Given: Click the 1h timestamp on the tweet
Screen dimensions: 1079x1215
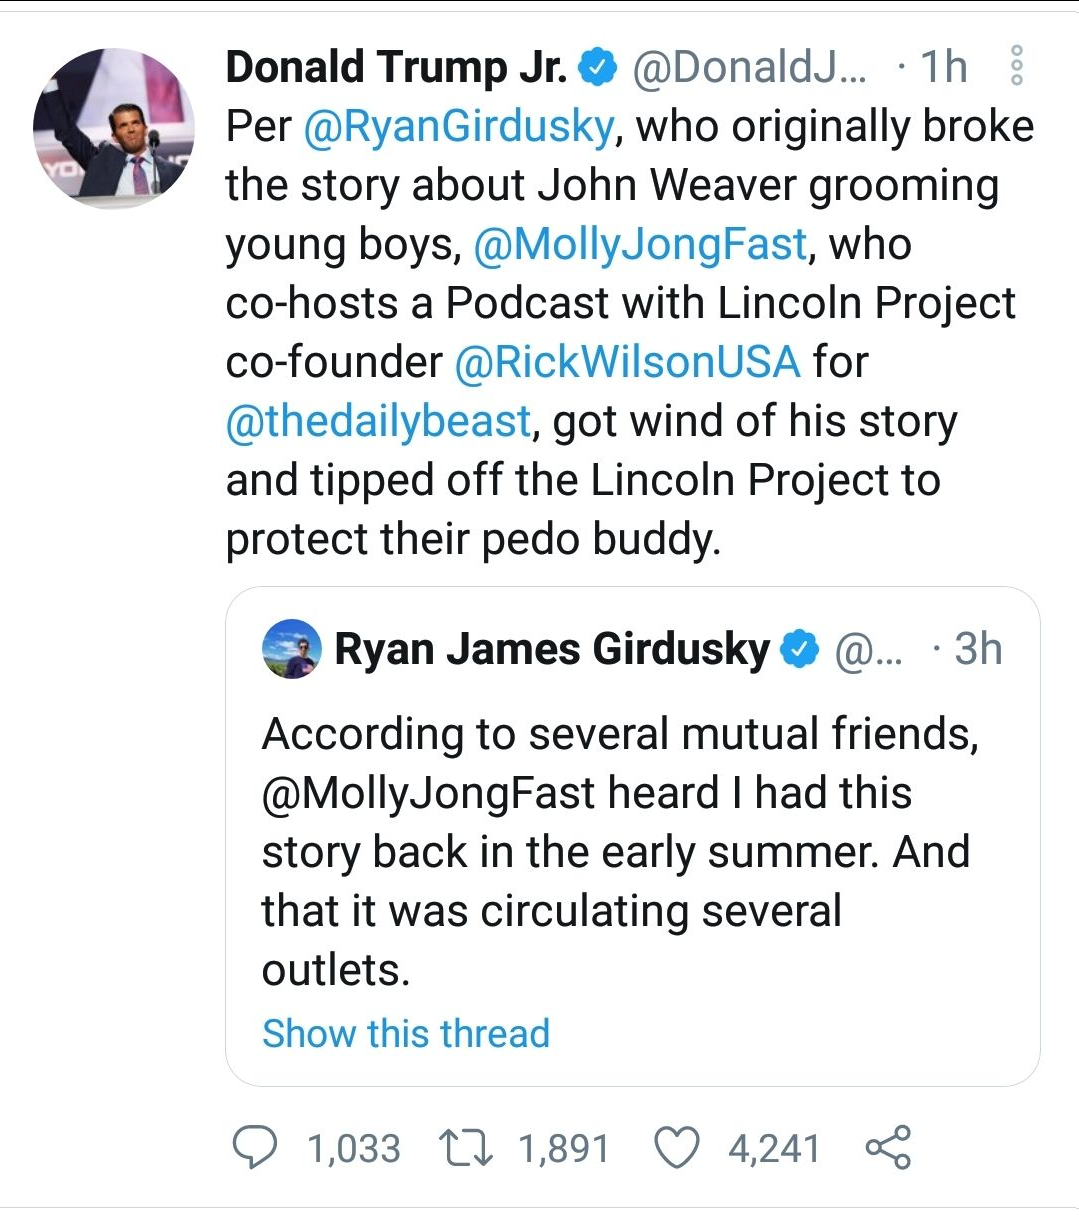Looking at the screenshot, I should click(x=943, y=67).
